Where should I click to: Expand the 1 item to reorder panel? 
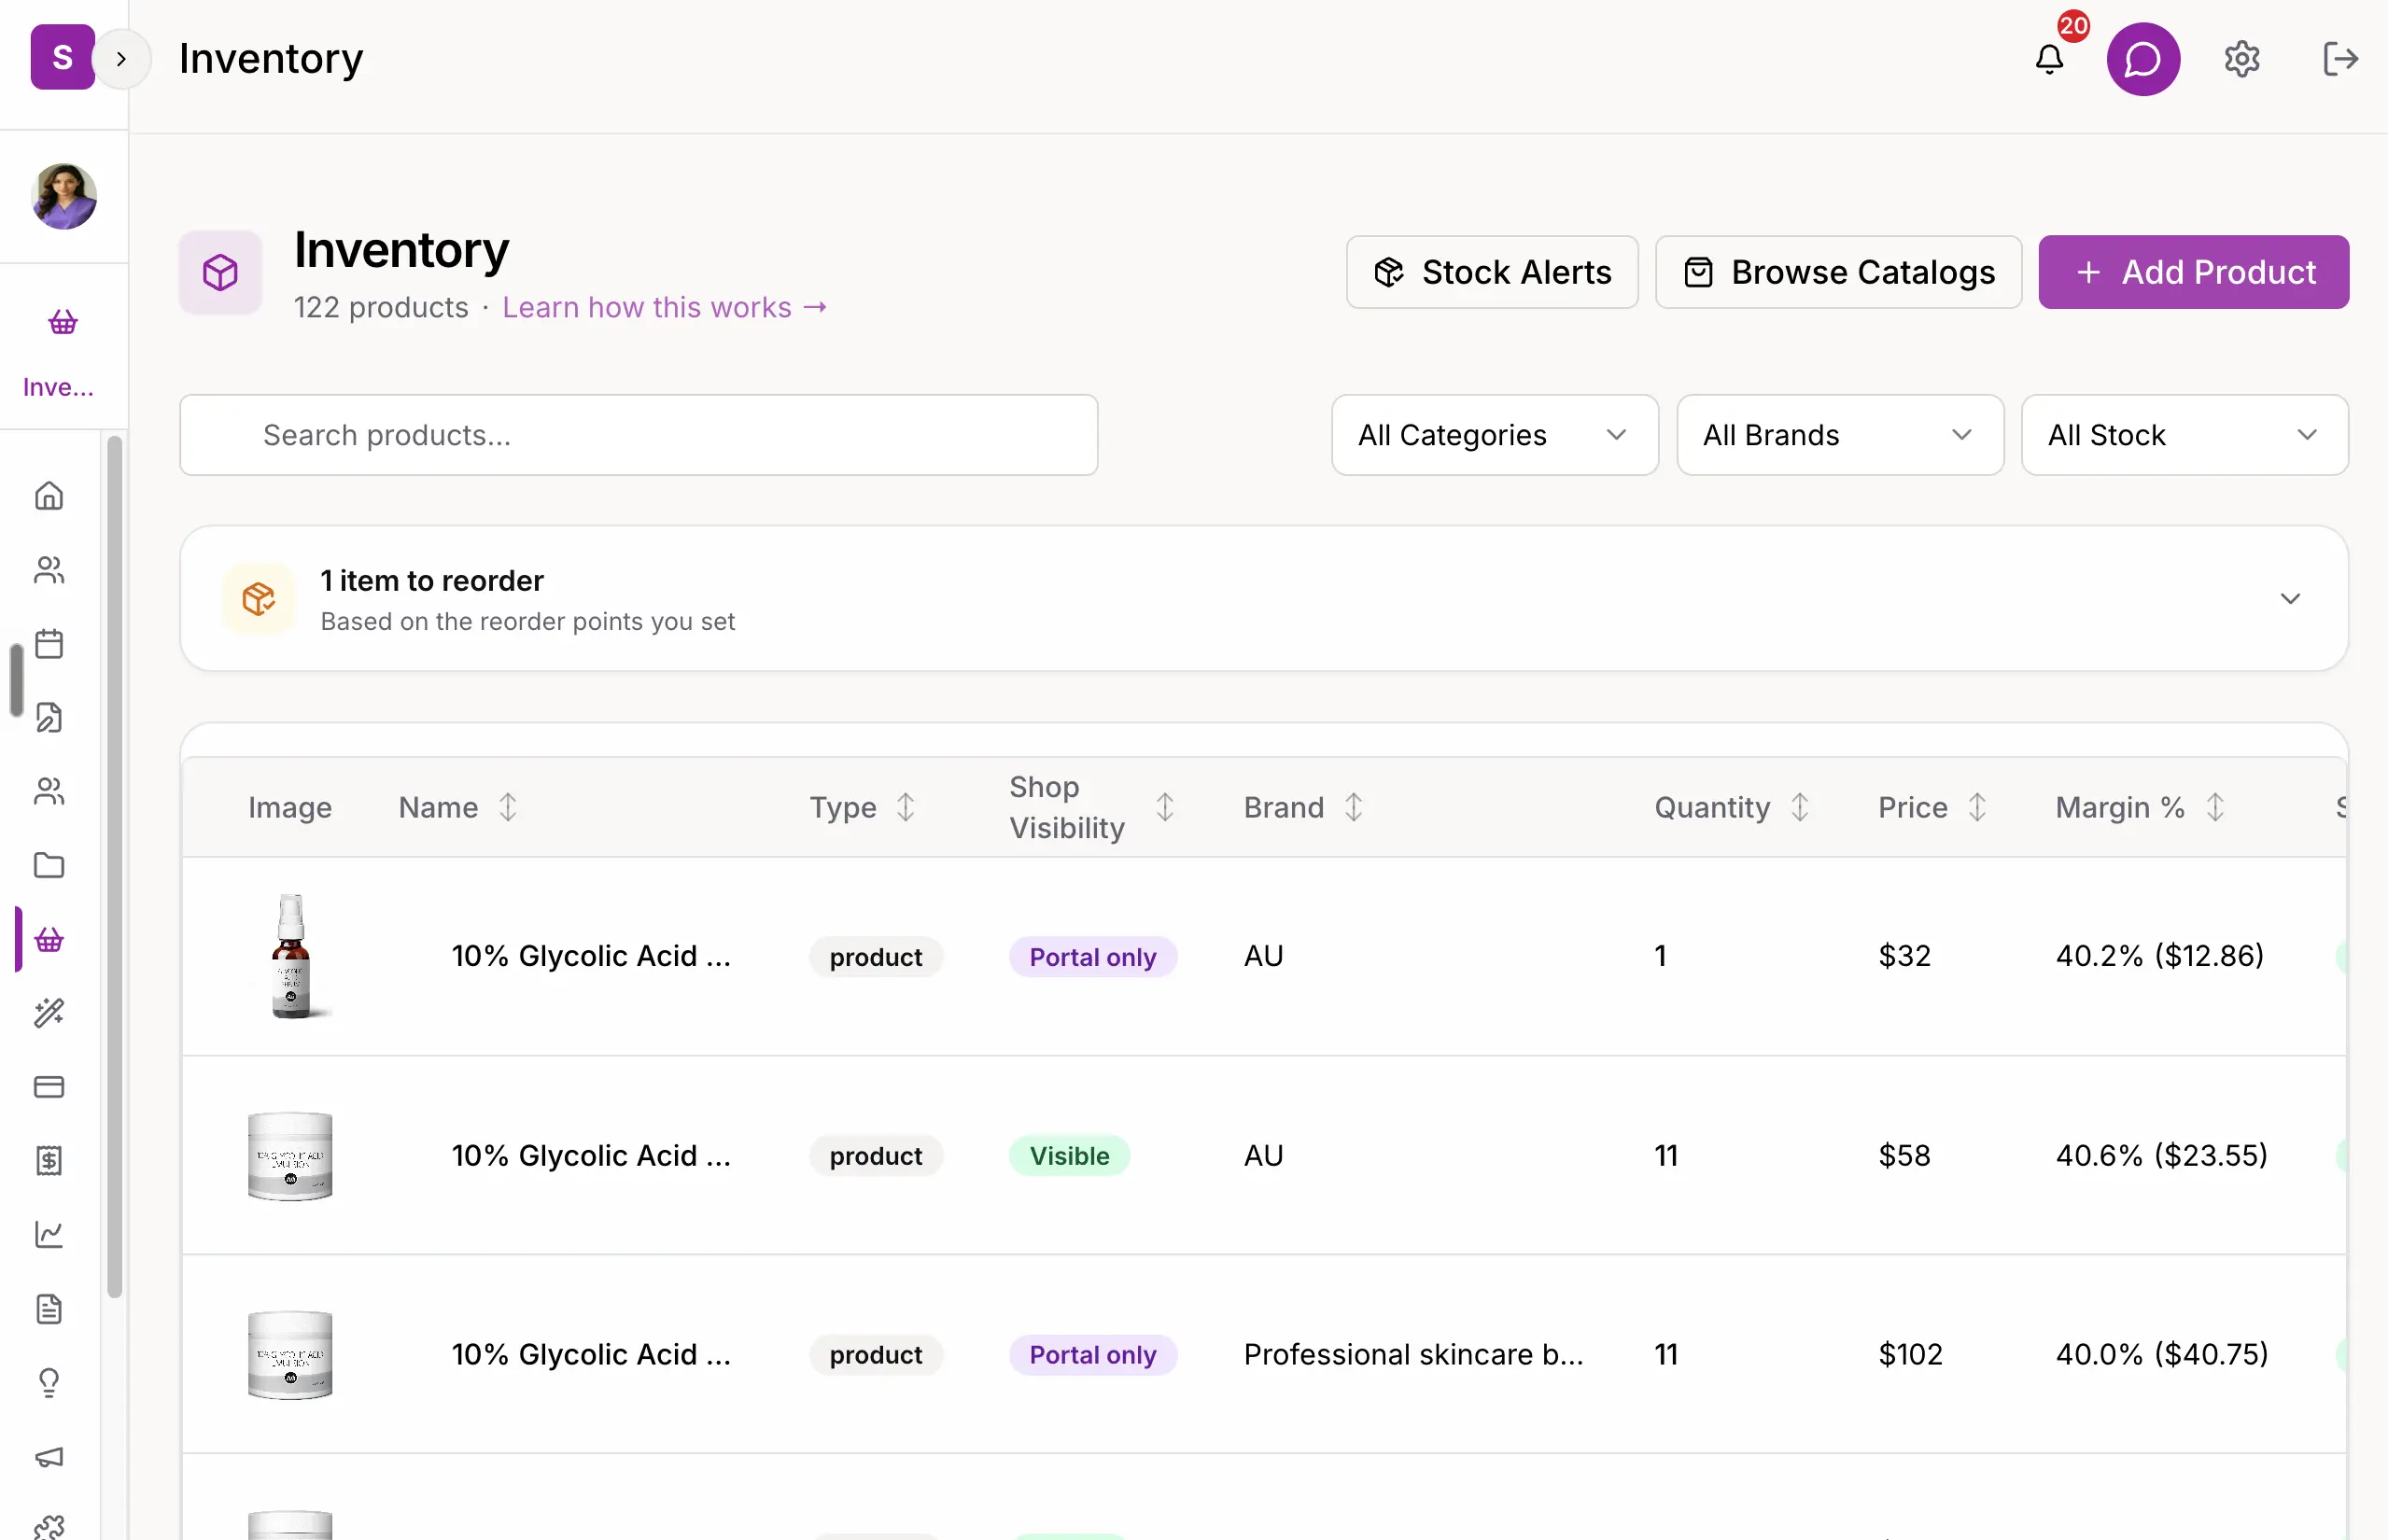pos(1264,598)
